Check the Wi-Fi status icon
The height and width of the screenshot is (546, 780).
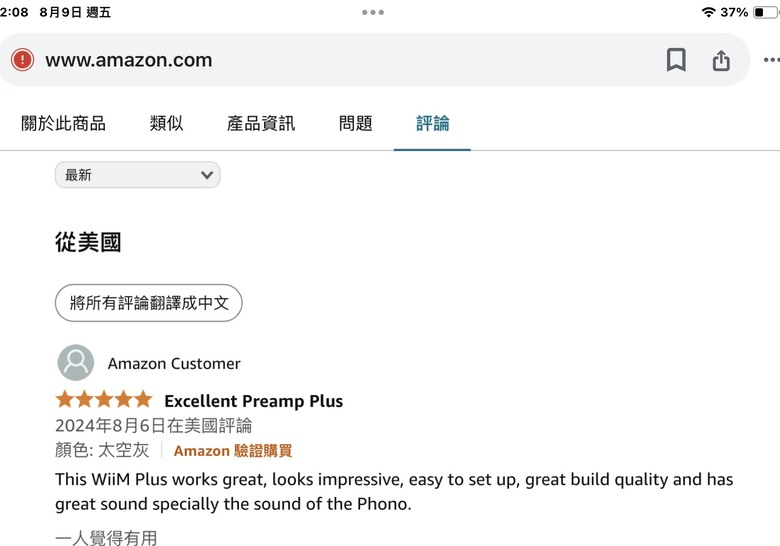pos(708,12)
